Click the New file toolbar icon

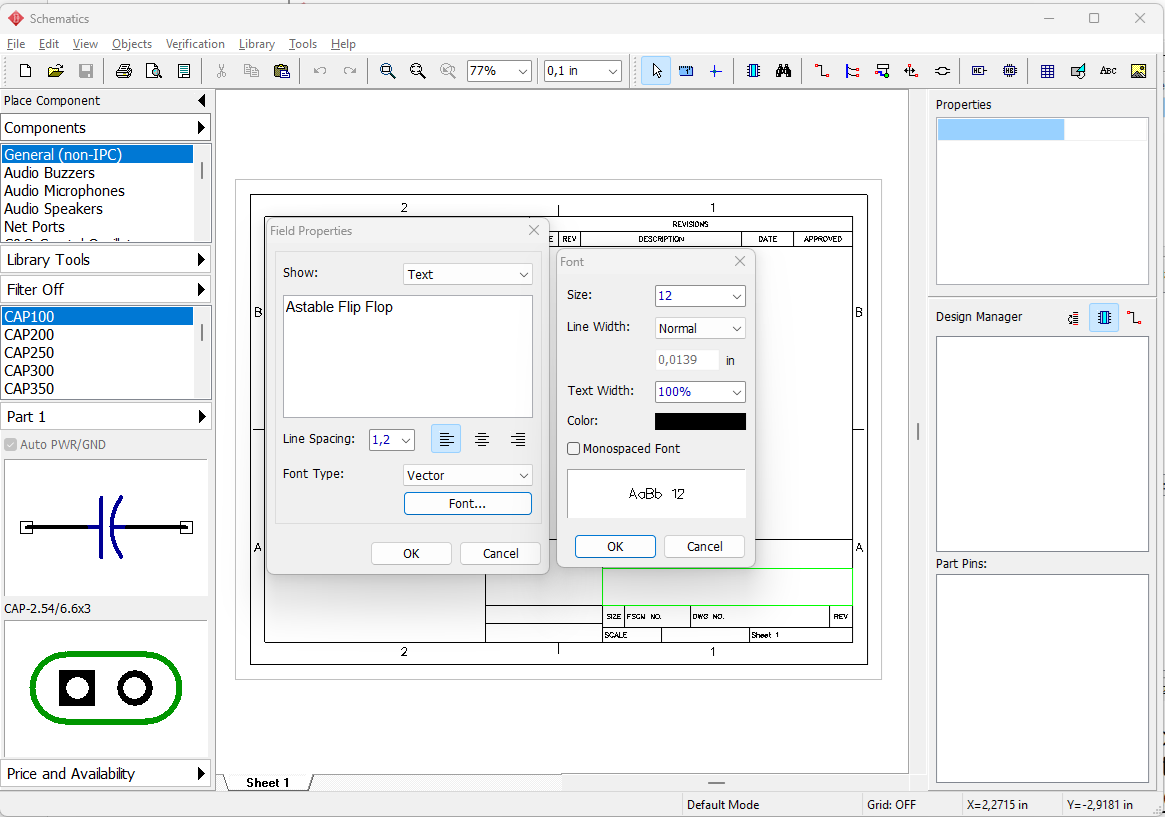[25, 71]
